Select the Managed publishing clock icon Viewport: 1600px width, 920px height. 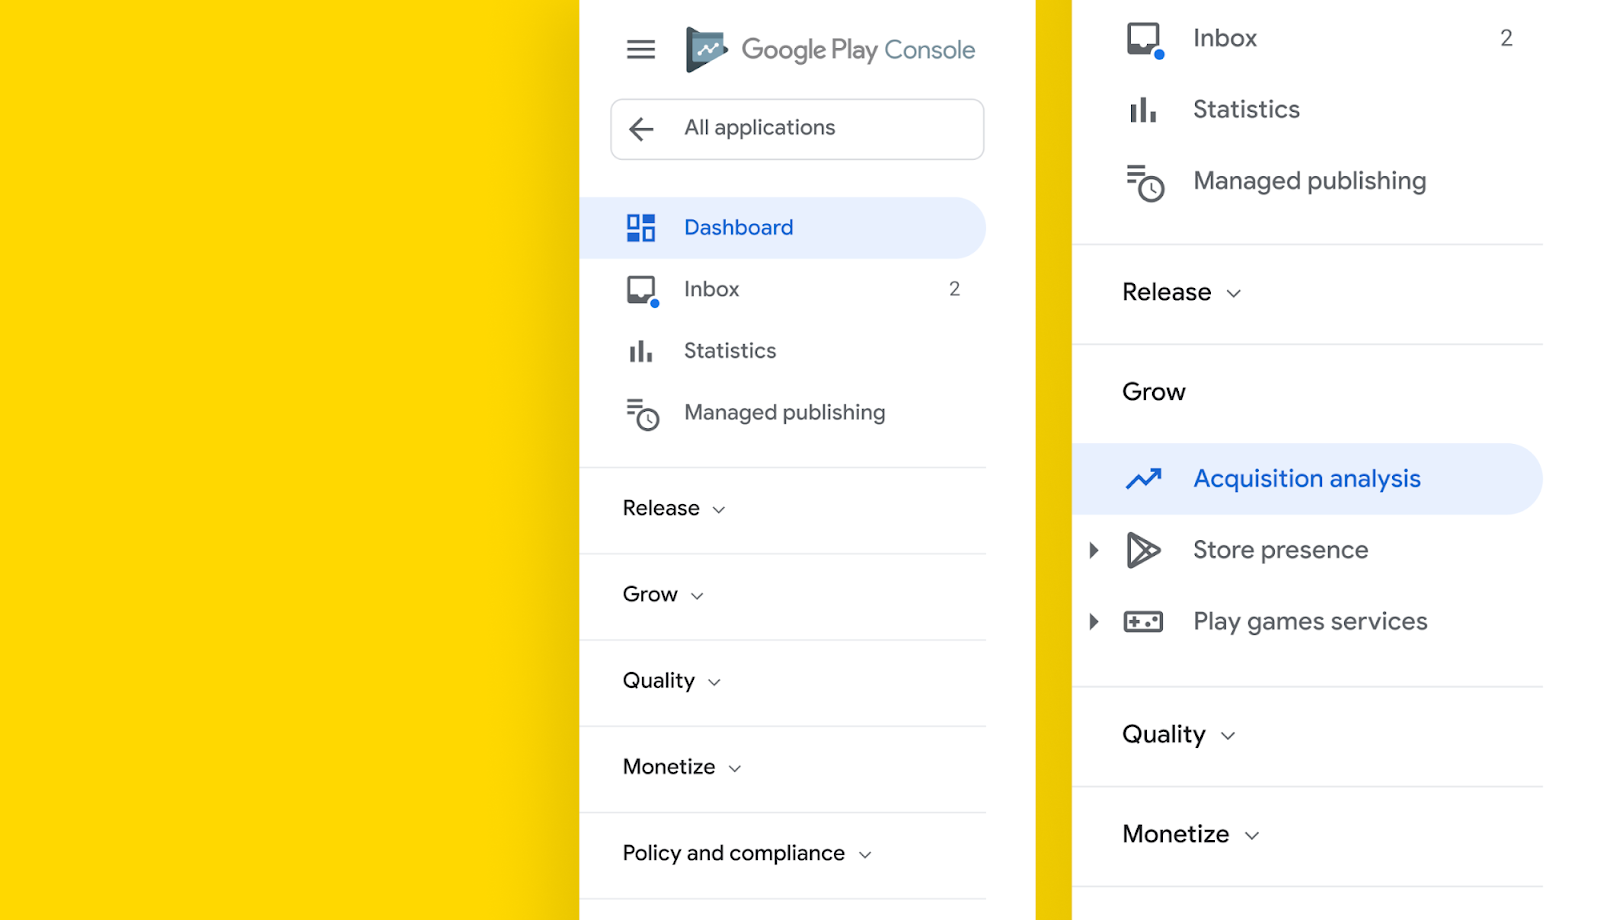point(641,413)
